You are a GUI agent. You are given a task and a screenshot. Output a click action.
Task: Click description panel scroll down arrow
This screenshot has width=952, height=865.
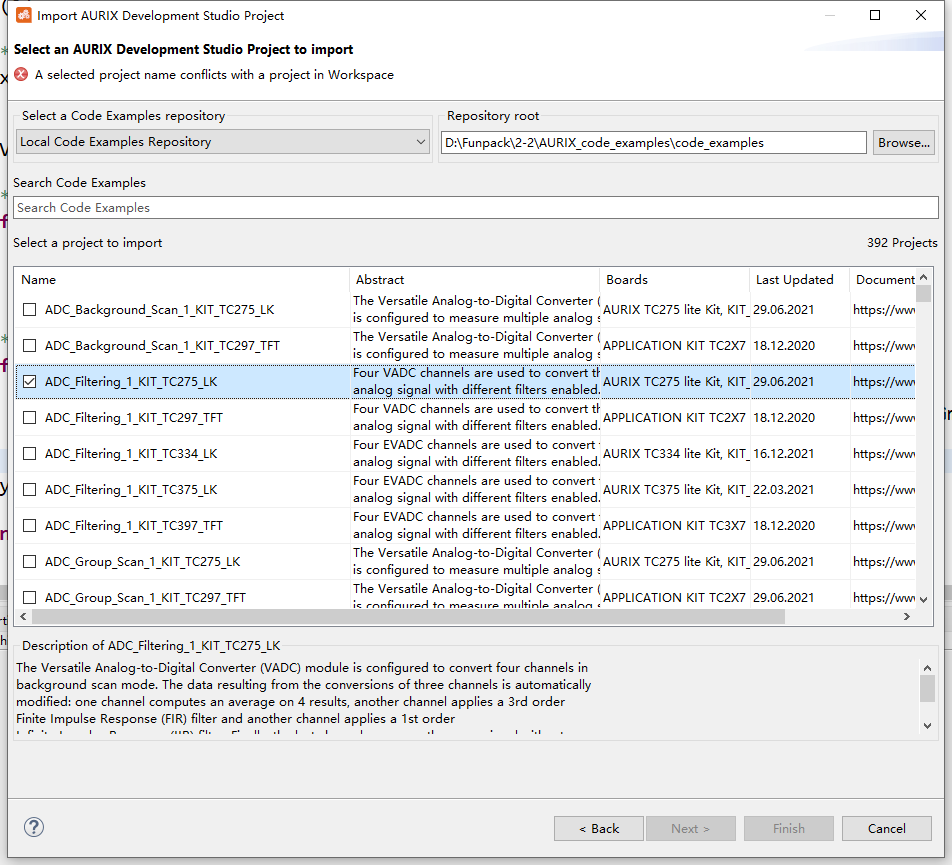[x=927, y=725]
